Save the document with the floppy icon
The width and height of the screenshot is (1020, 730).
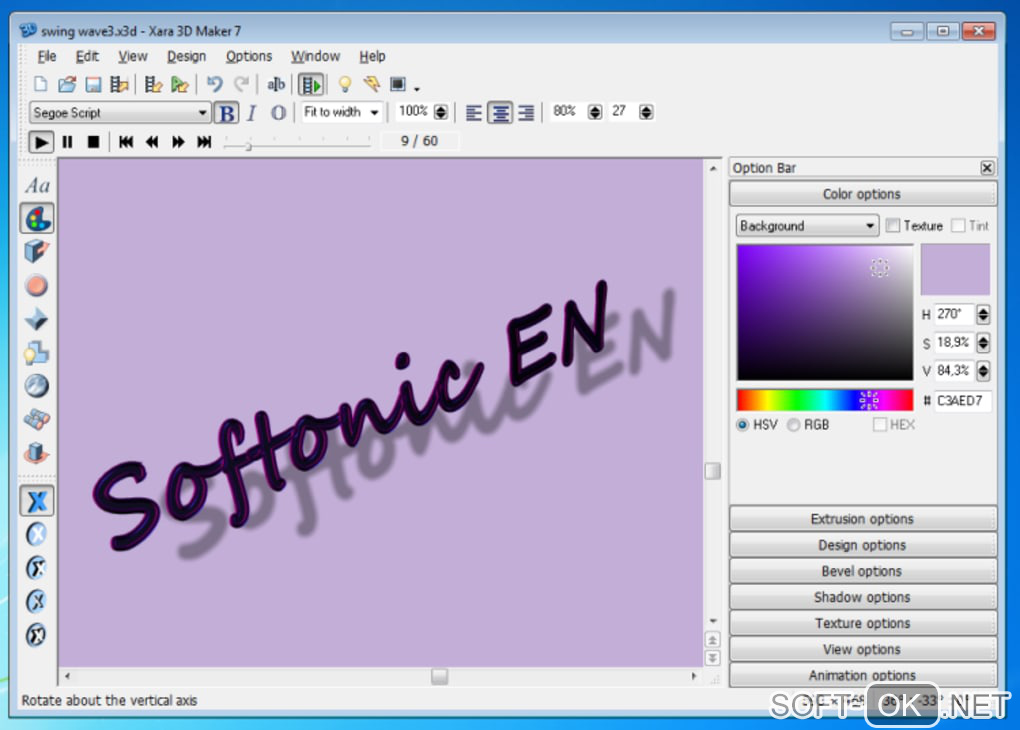(93, 84)
